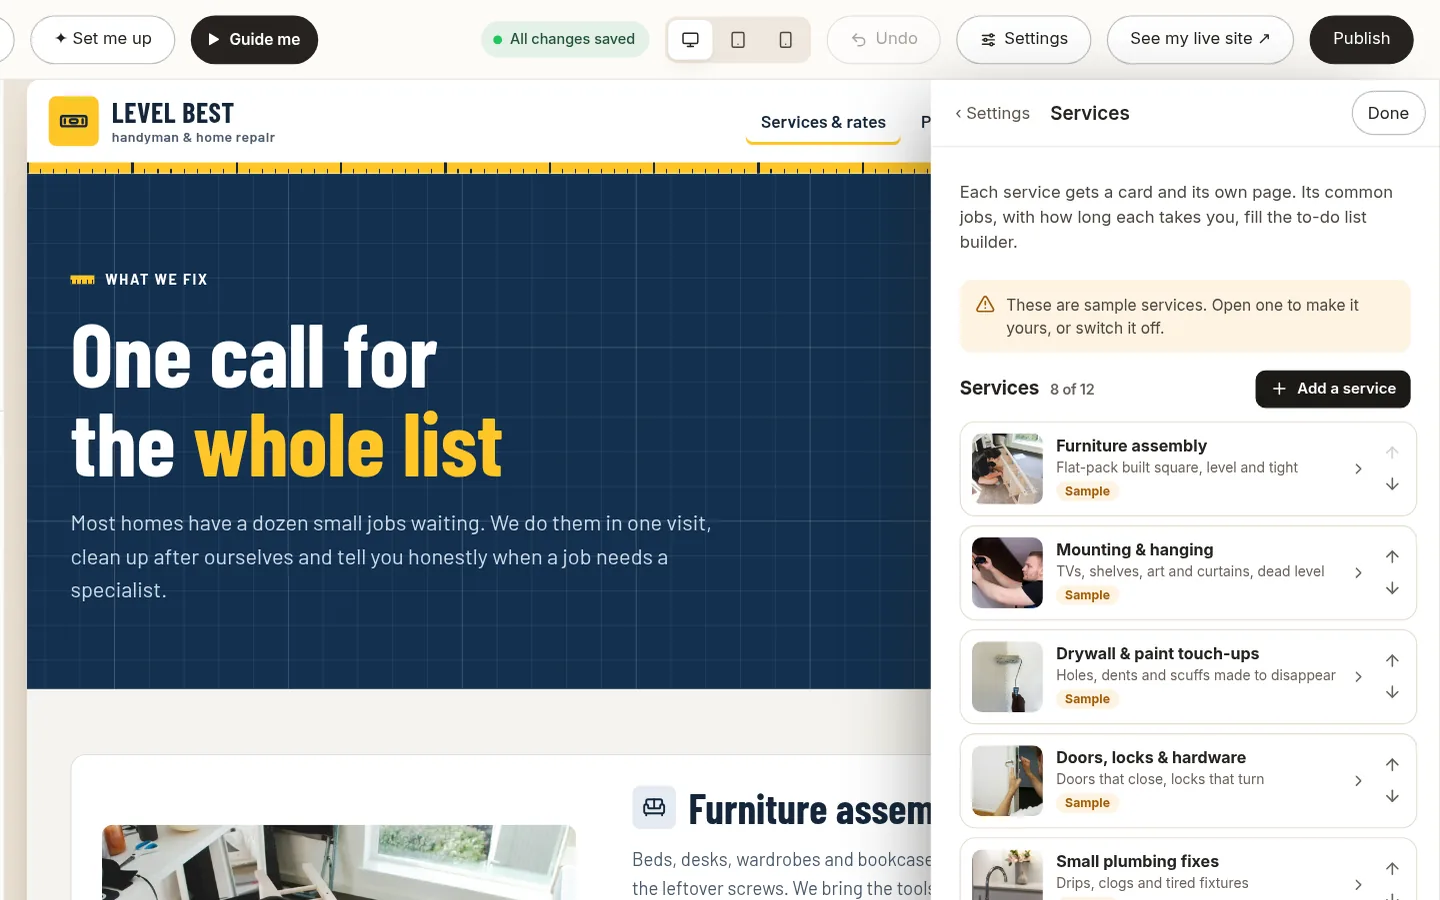The width and height of the screenshot is (1440, 900).
Task: Click "Doors that close, locks that turn" text
Action: click(1160, 779)
